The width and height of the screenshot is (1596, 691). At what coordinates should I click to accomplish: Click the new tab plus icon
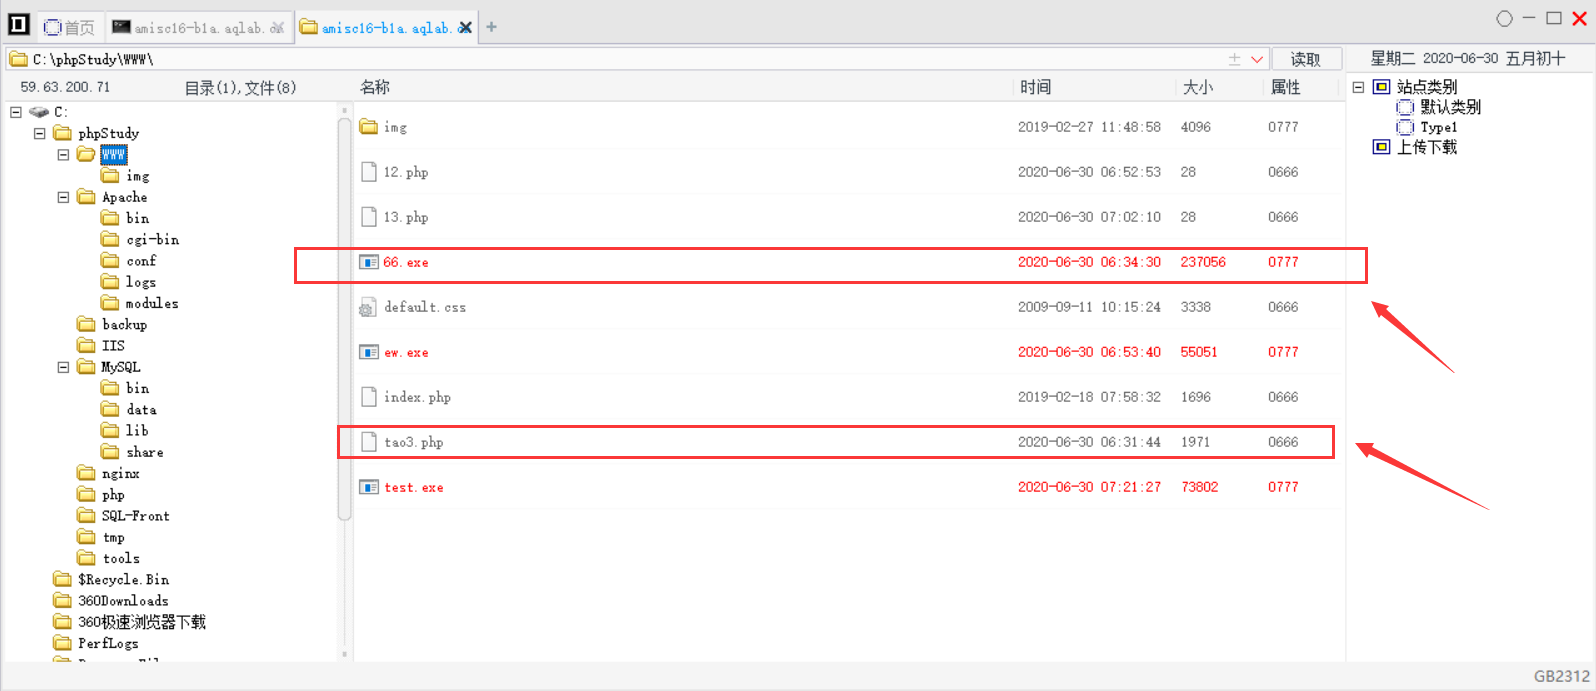tap(491, 27)
